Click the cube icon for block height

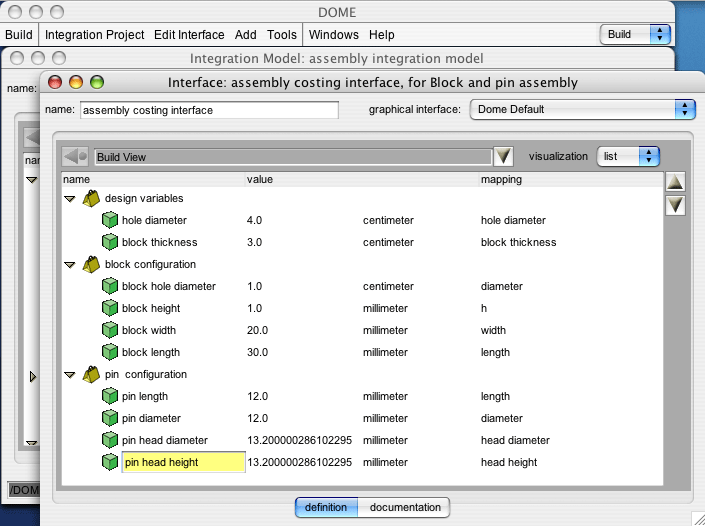[110, 308]
